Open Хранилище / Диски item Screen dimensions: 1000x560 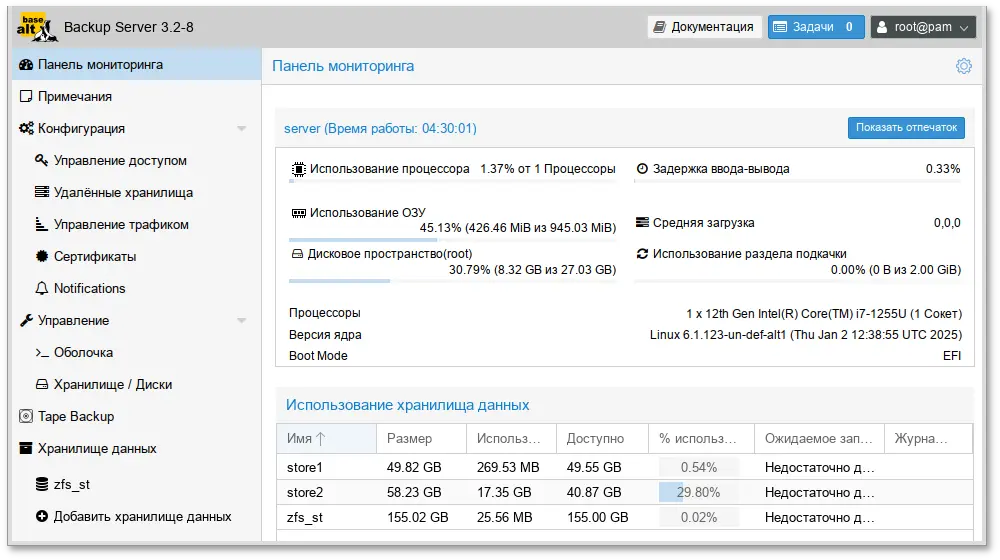point(112,385)
